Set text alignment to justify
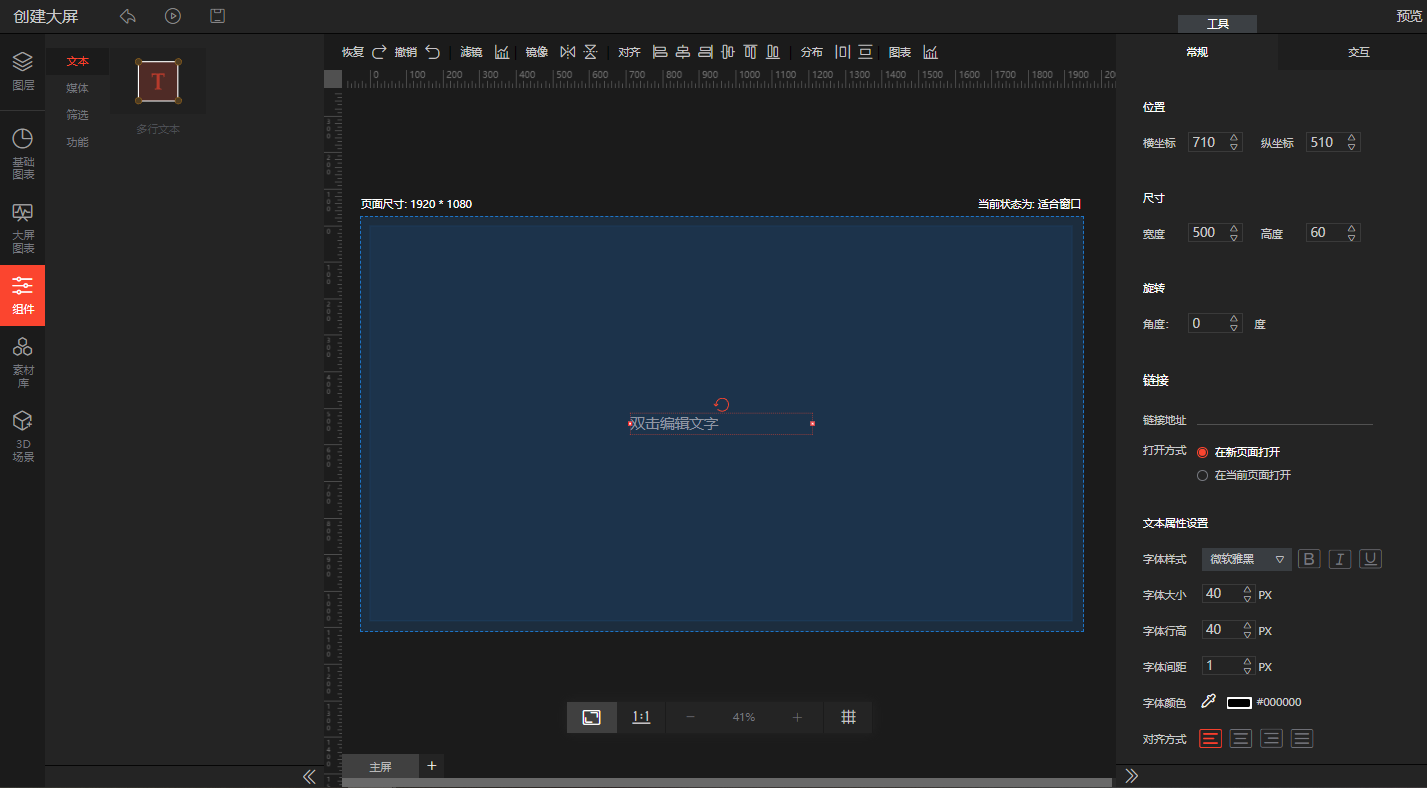Viewport: 1427px width, 788px height. click(x=1302, y=739)
